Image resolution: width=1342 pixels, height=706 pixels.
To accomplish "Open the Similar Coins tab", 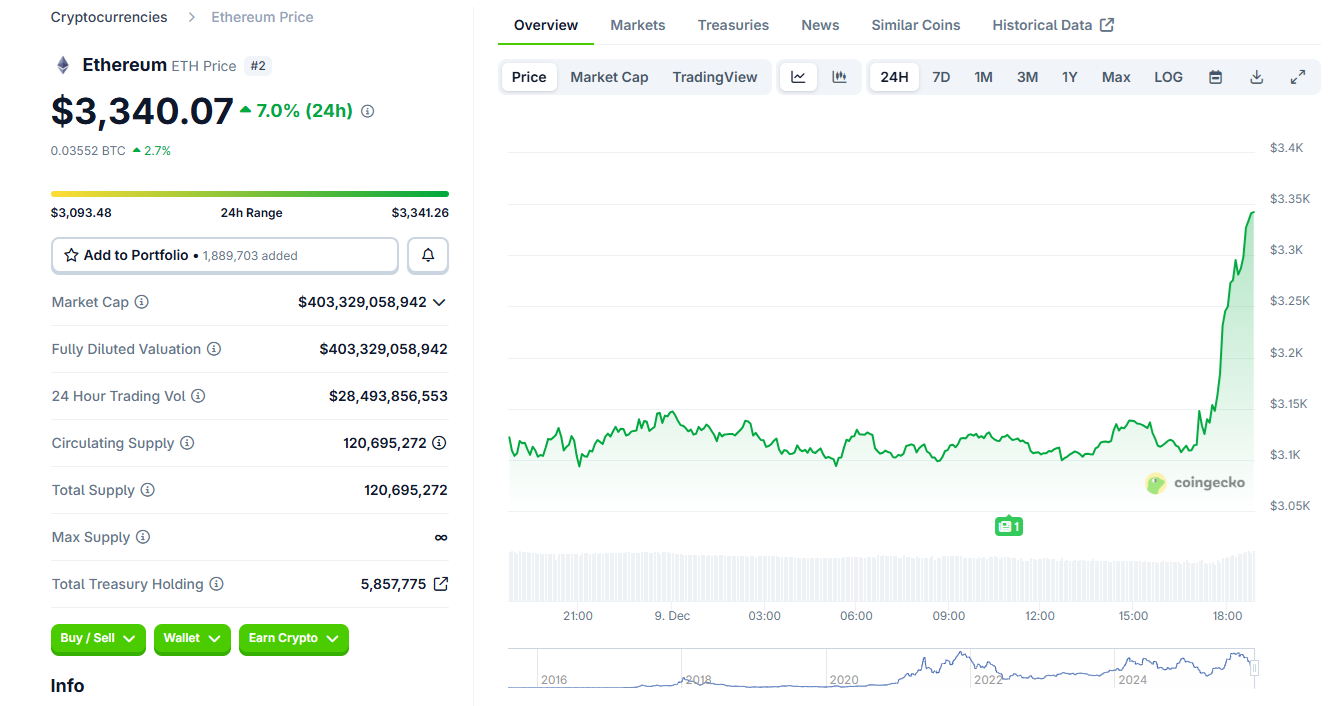I will point(914,24).
